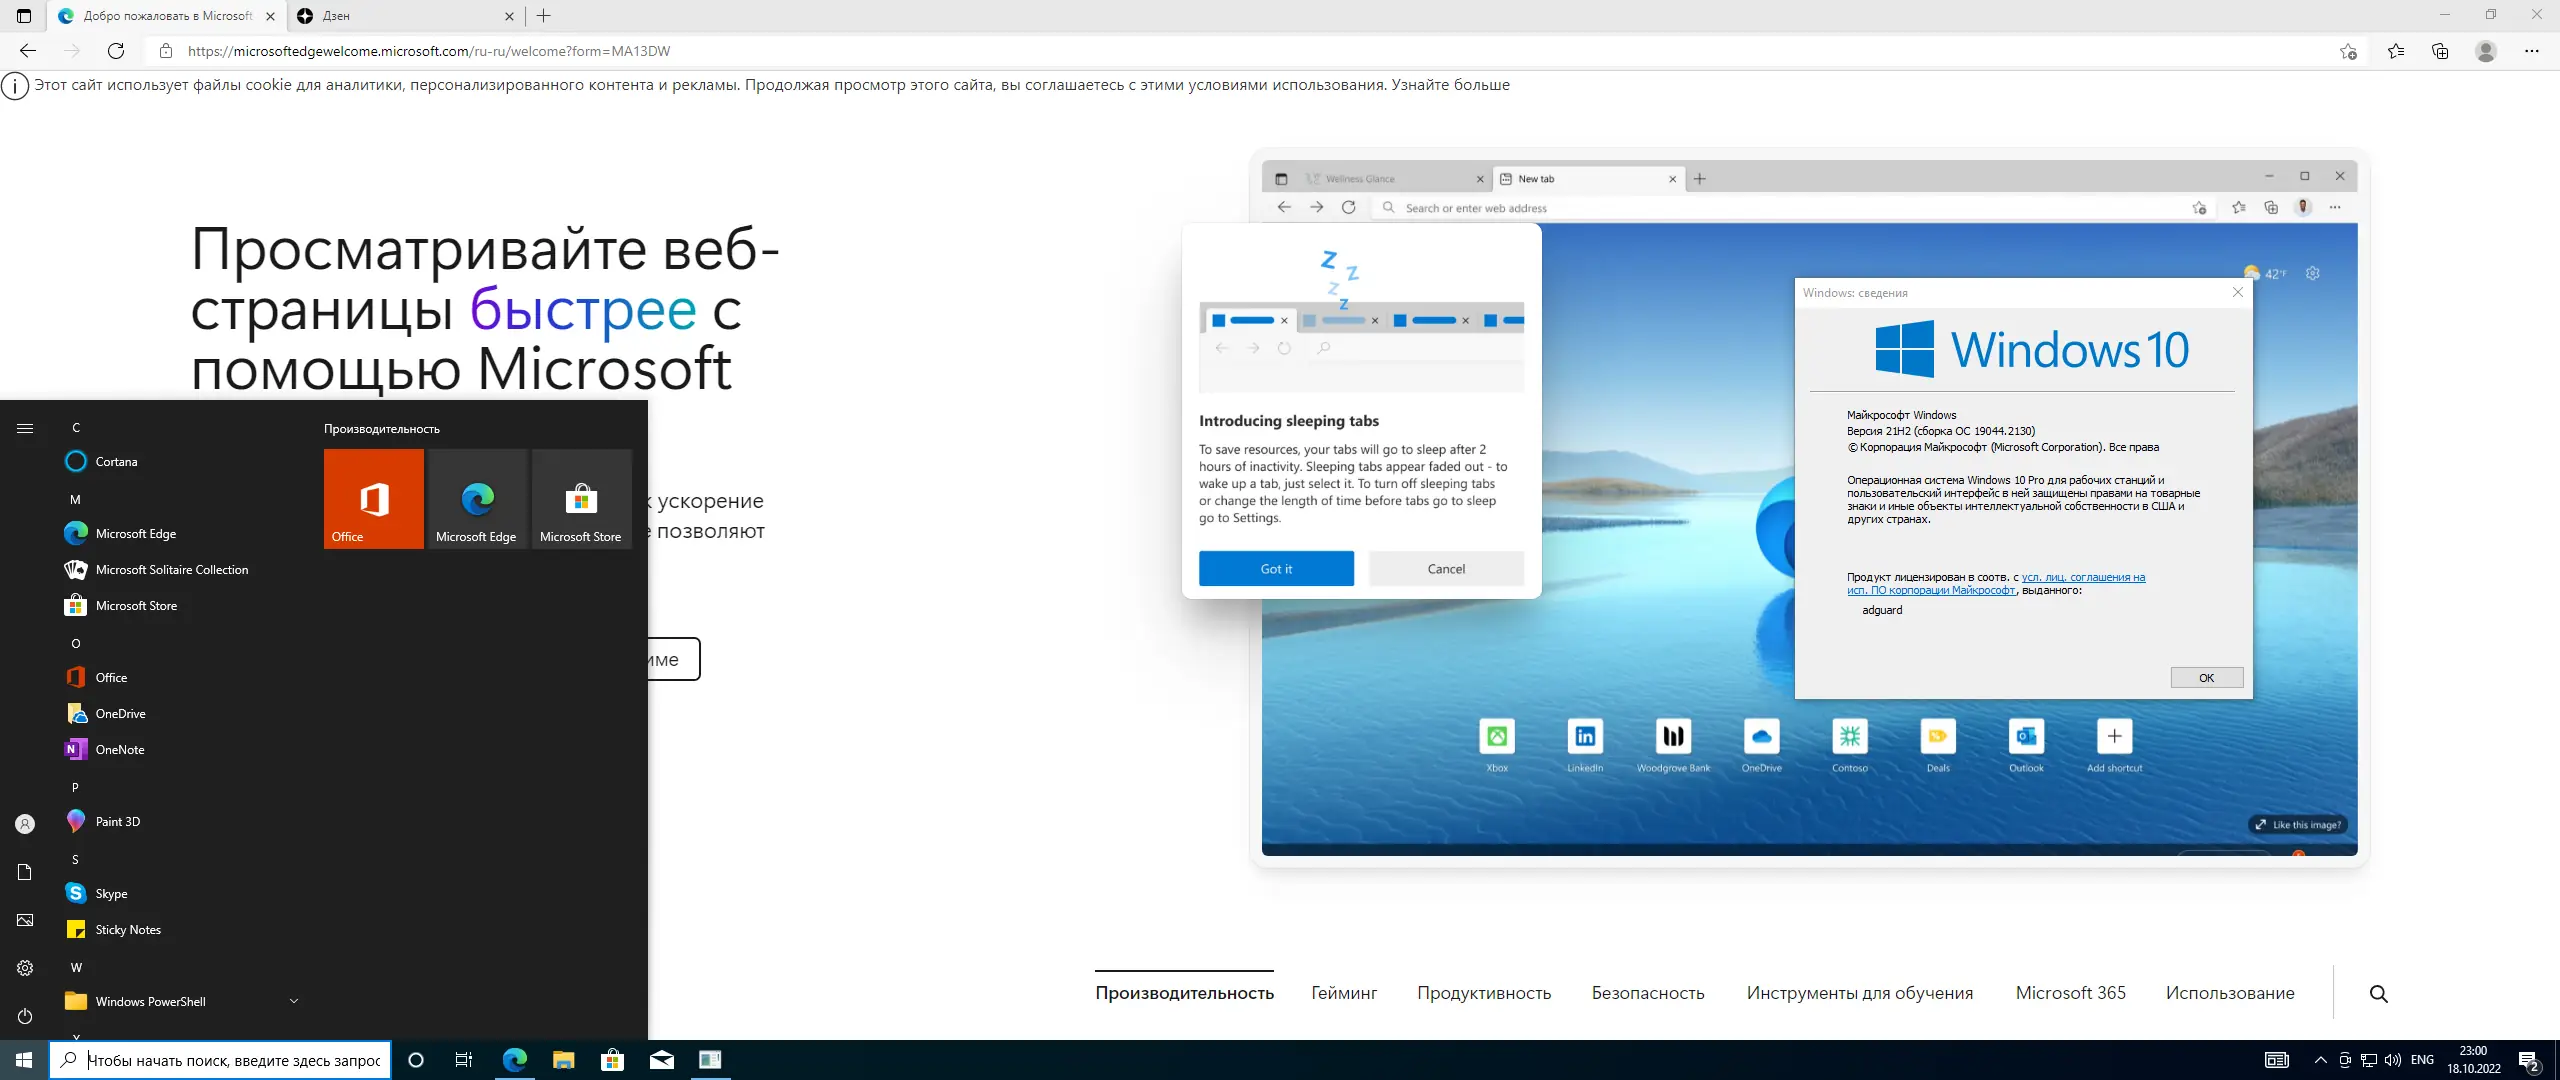Click the network icon in system tray
The width and height of the screenshot is (2560, 1080).
click(2369, 1060)
